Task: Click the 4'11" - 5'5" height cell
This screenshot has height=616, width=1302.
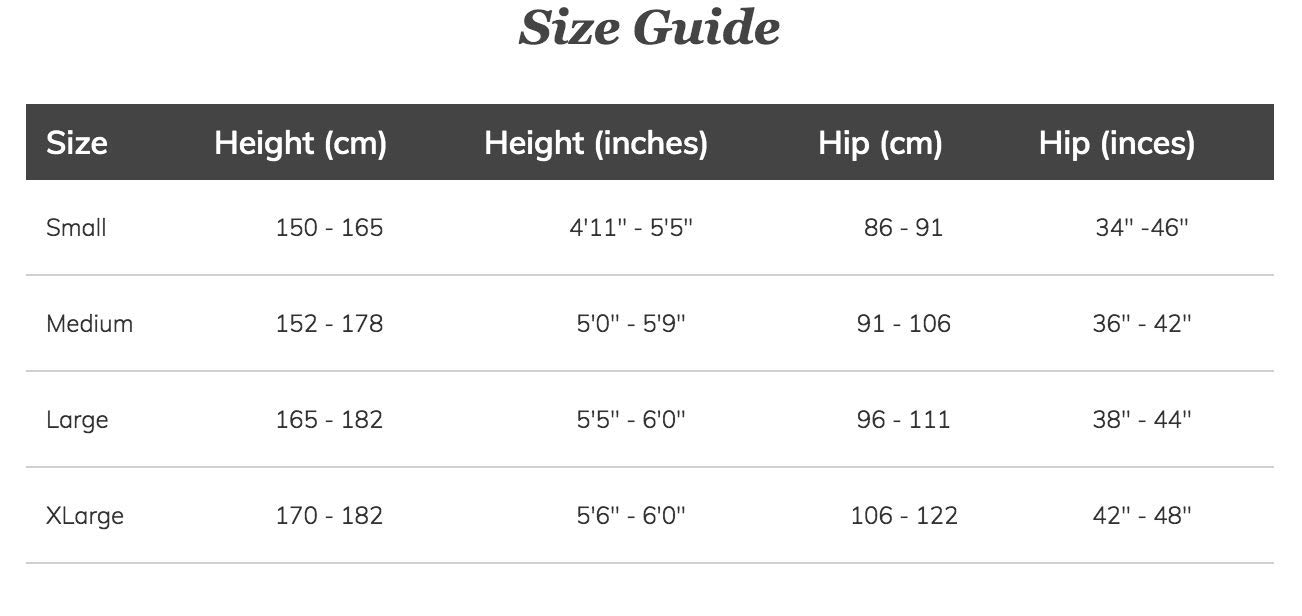Action: click(631, 227)
